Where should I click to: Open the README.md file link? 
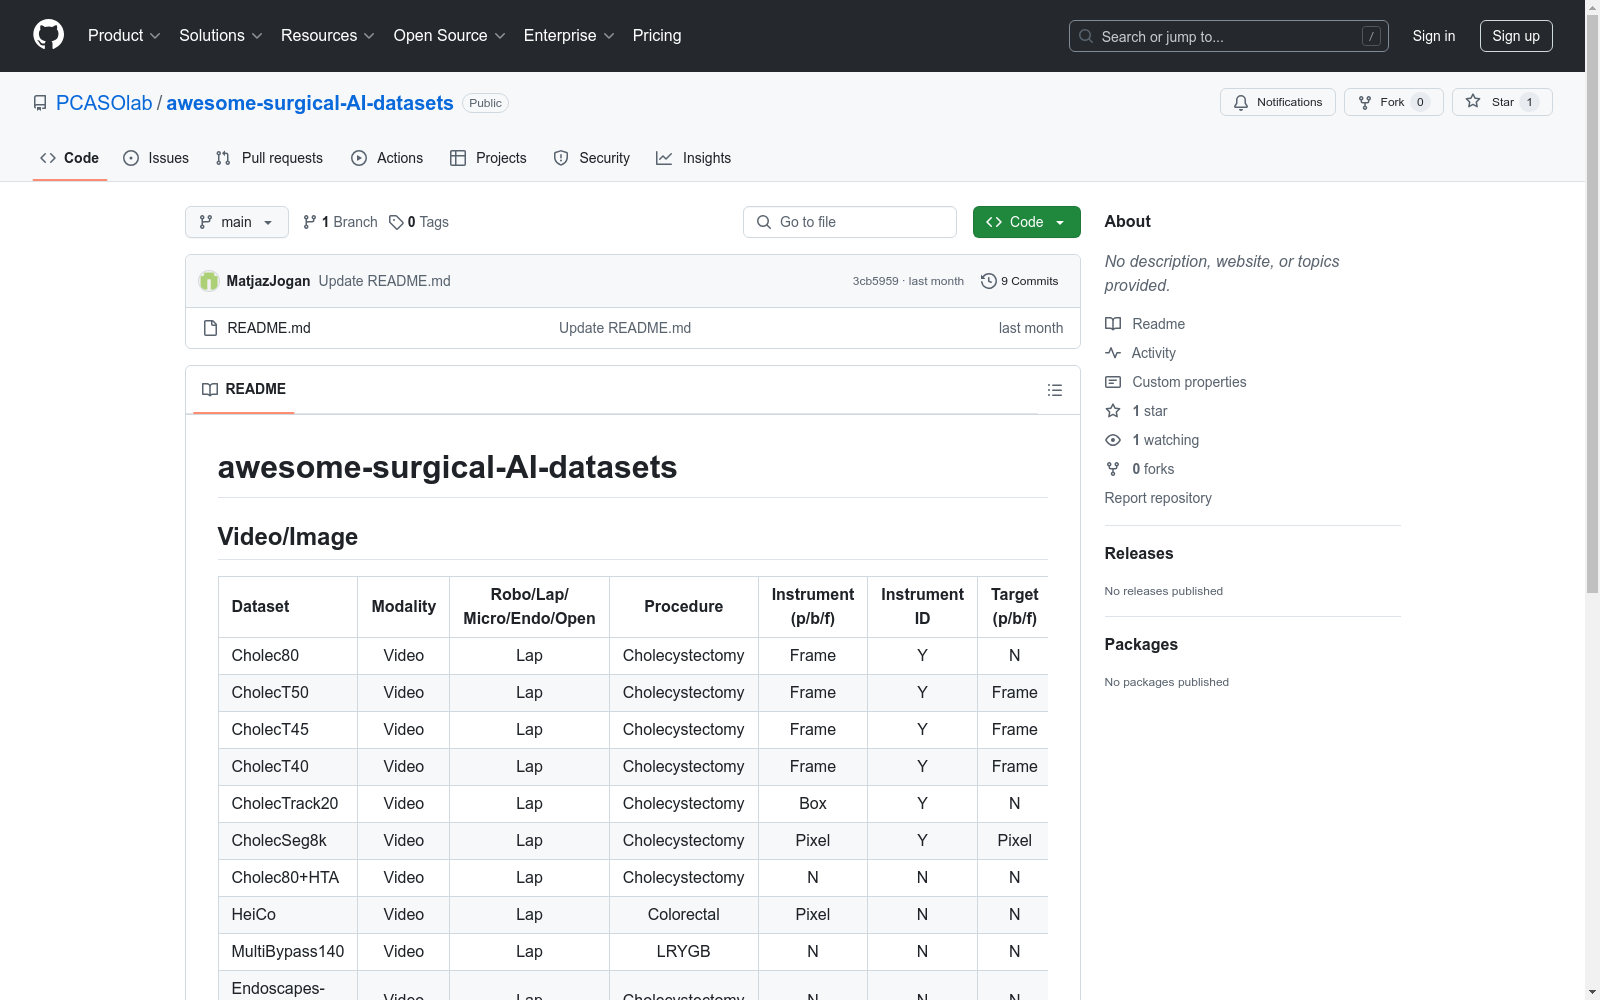click(x=269, y=328)
